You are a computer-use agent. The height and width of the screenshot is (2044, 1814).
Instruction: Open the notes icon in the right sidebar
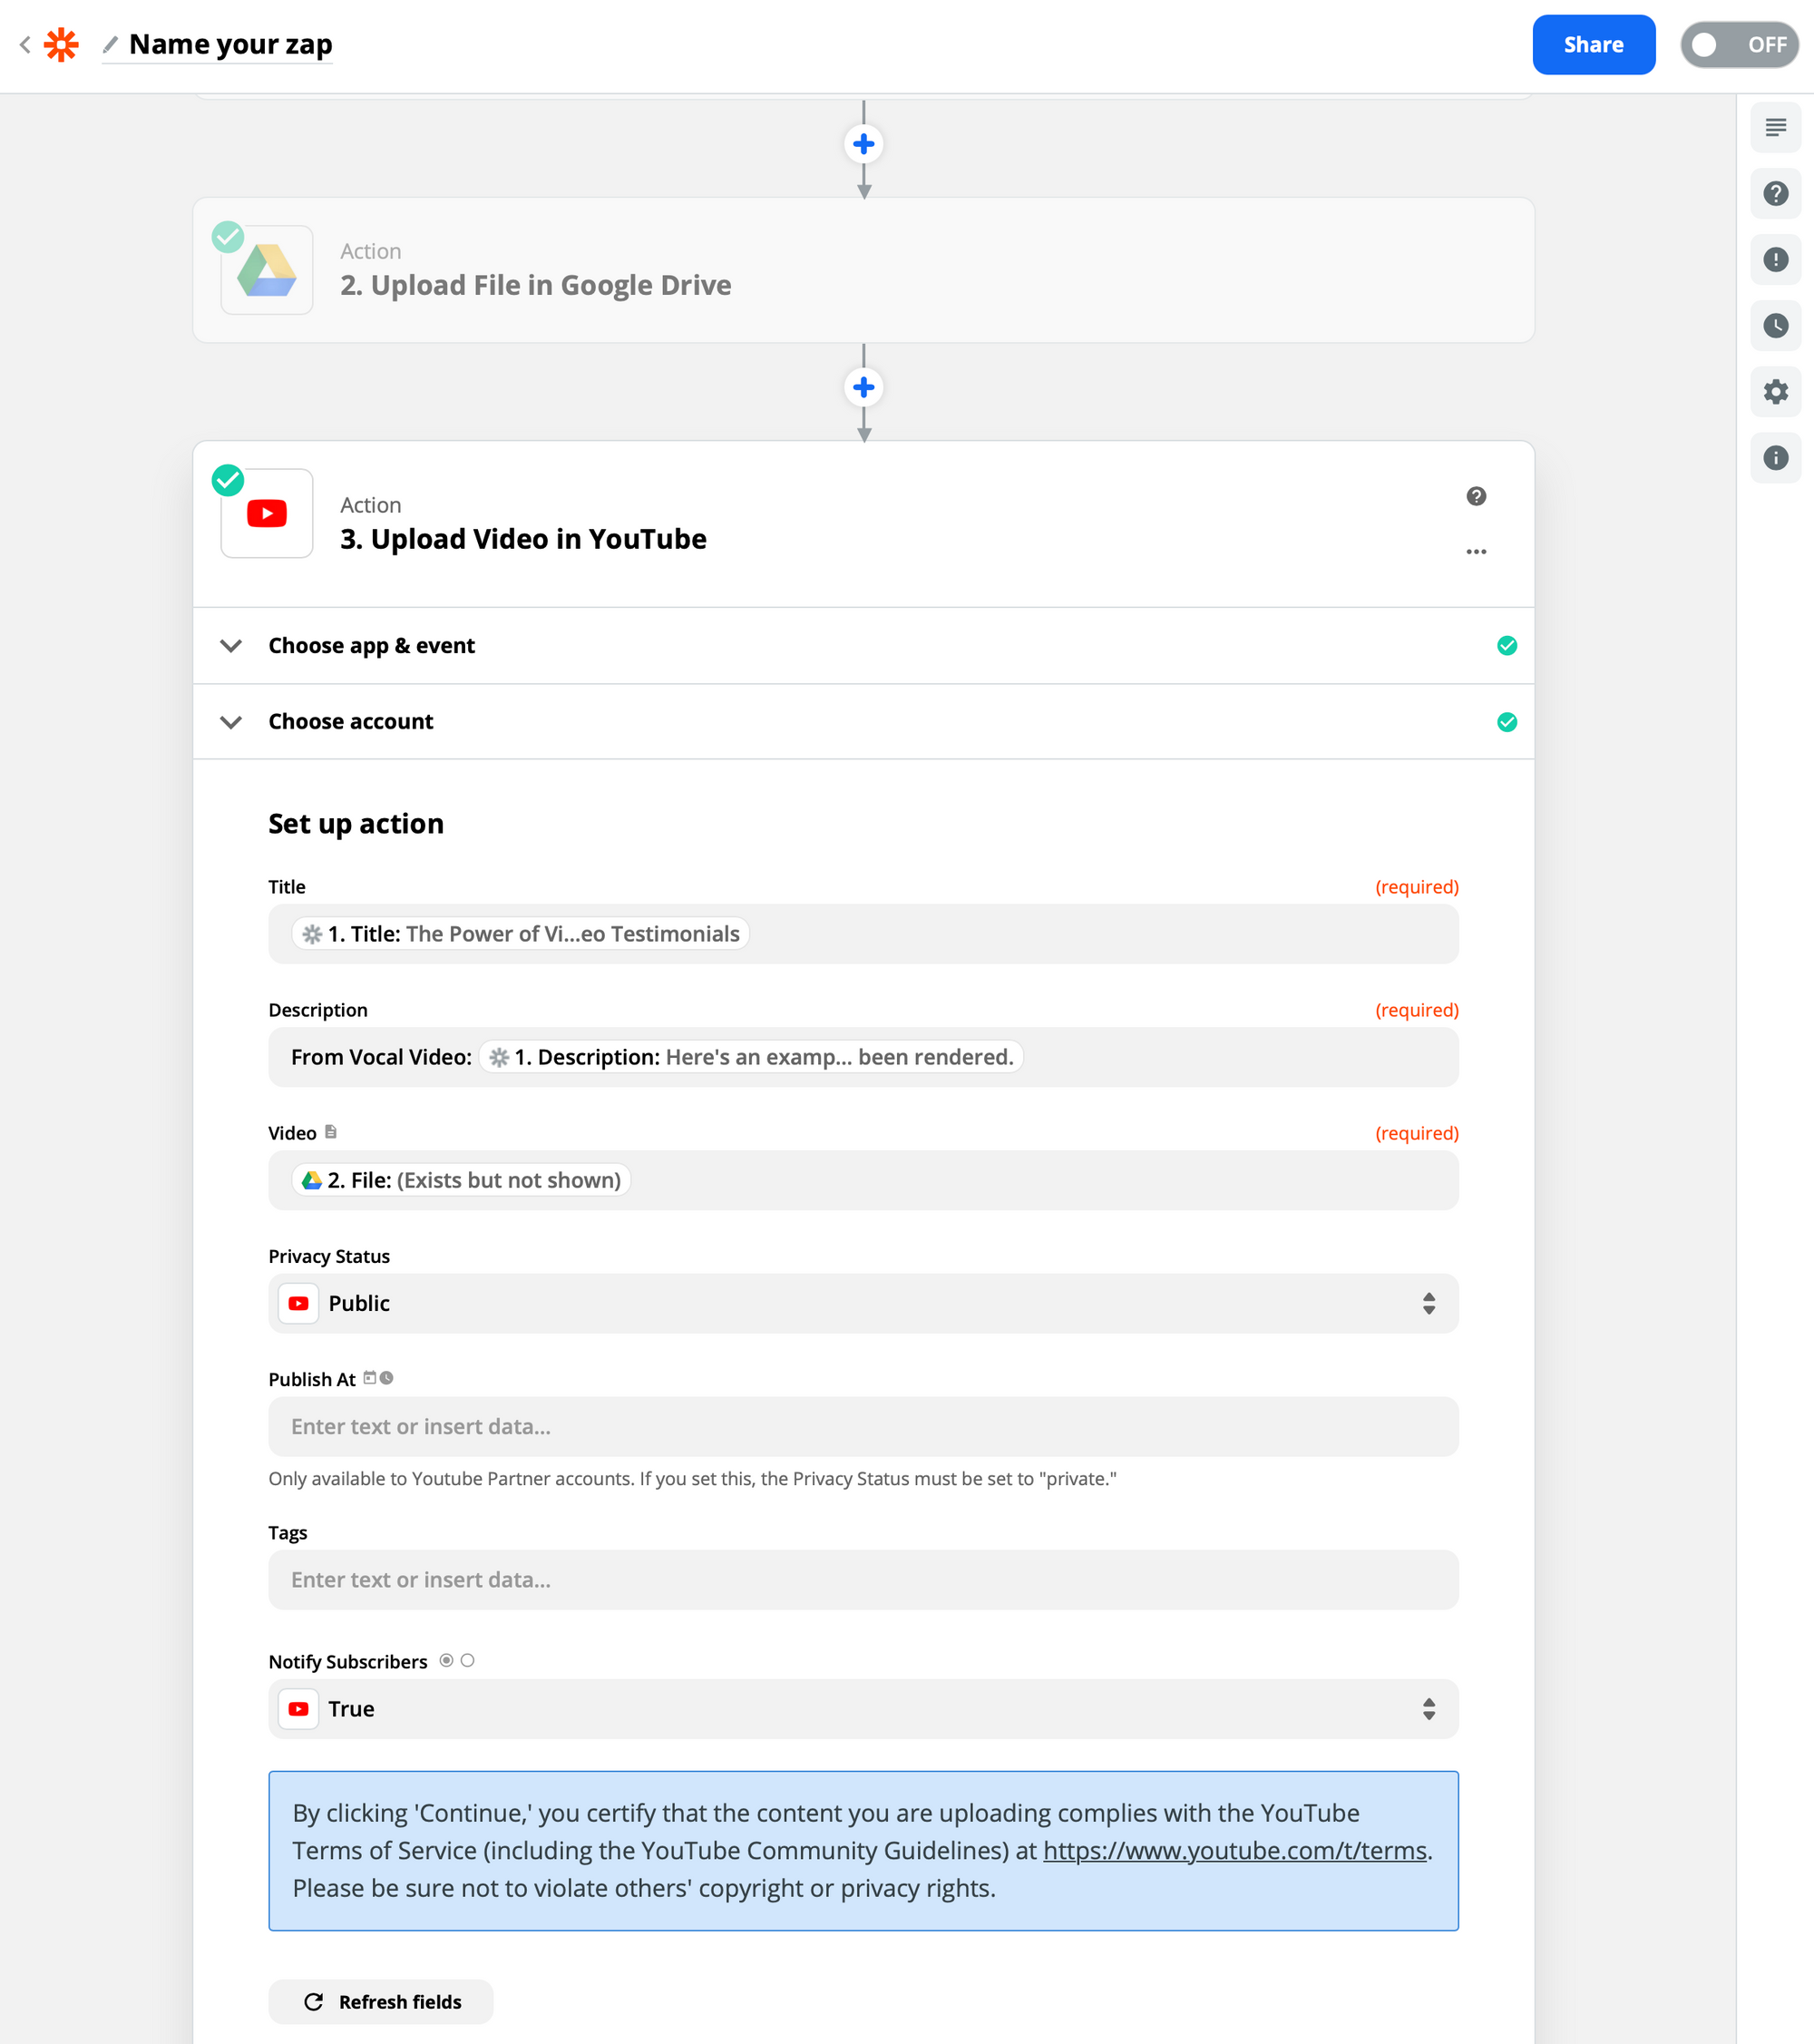1775,128
